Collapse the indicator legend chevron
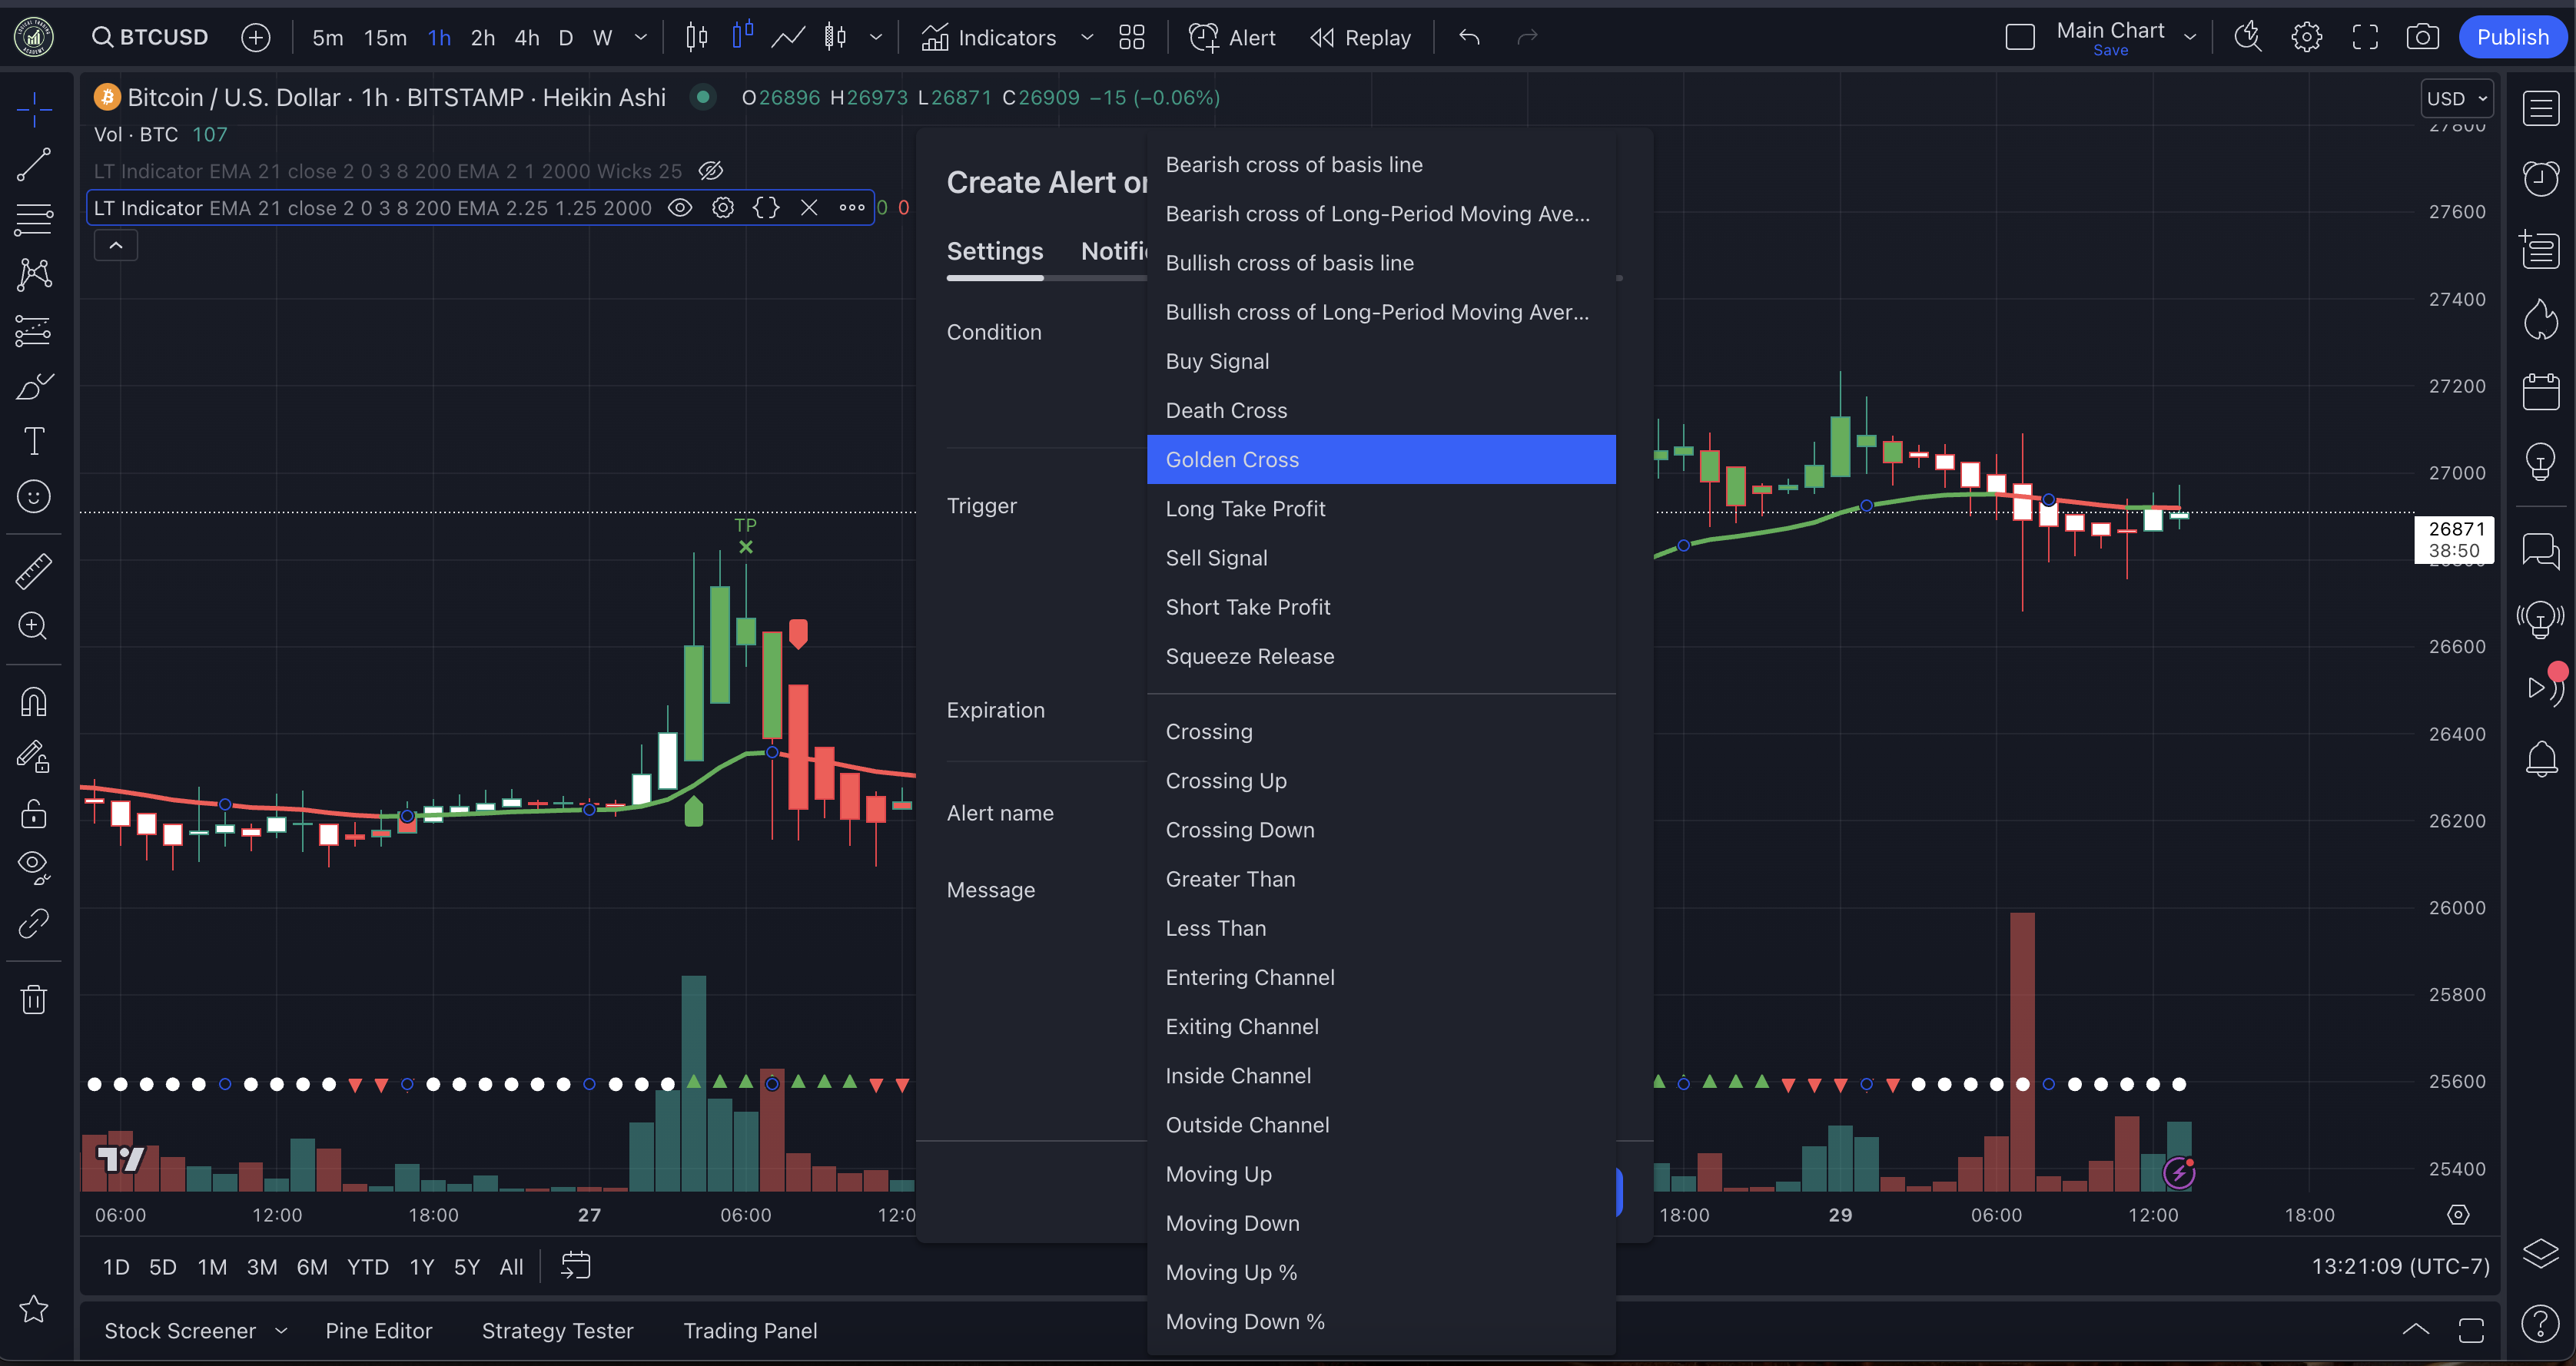Image resolution: width=2576 pixels, height=1366 pixels. click(x=116, y=245)
